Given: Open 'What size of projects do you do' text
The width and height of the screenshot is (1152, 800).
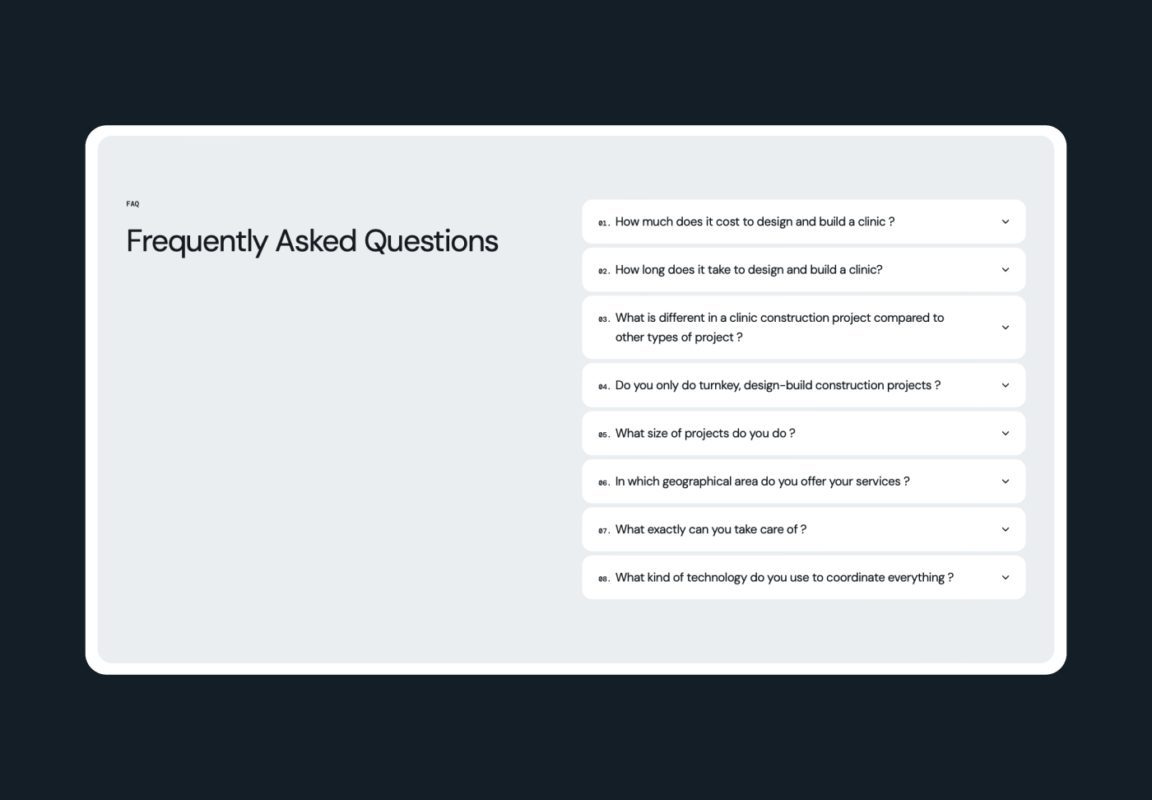Looking at the screenshot, I should click(x=705, y=433).
